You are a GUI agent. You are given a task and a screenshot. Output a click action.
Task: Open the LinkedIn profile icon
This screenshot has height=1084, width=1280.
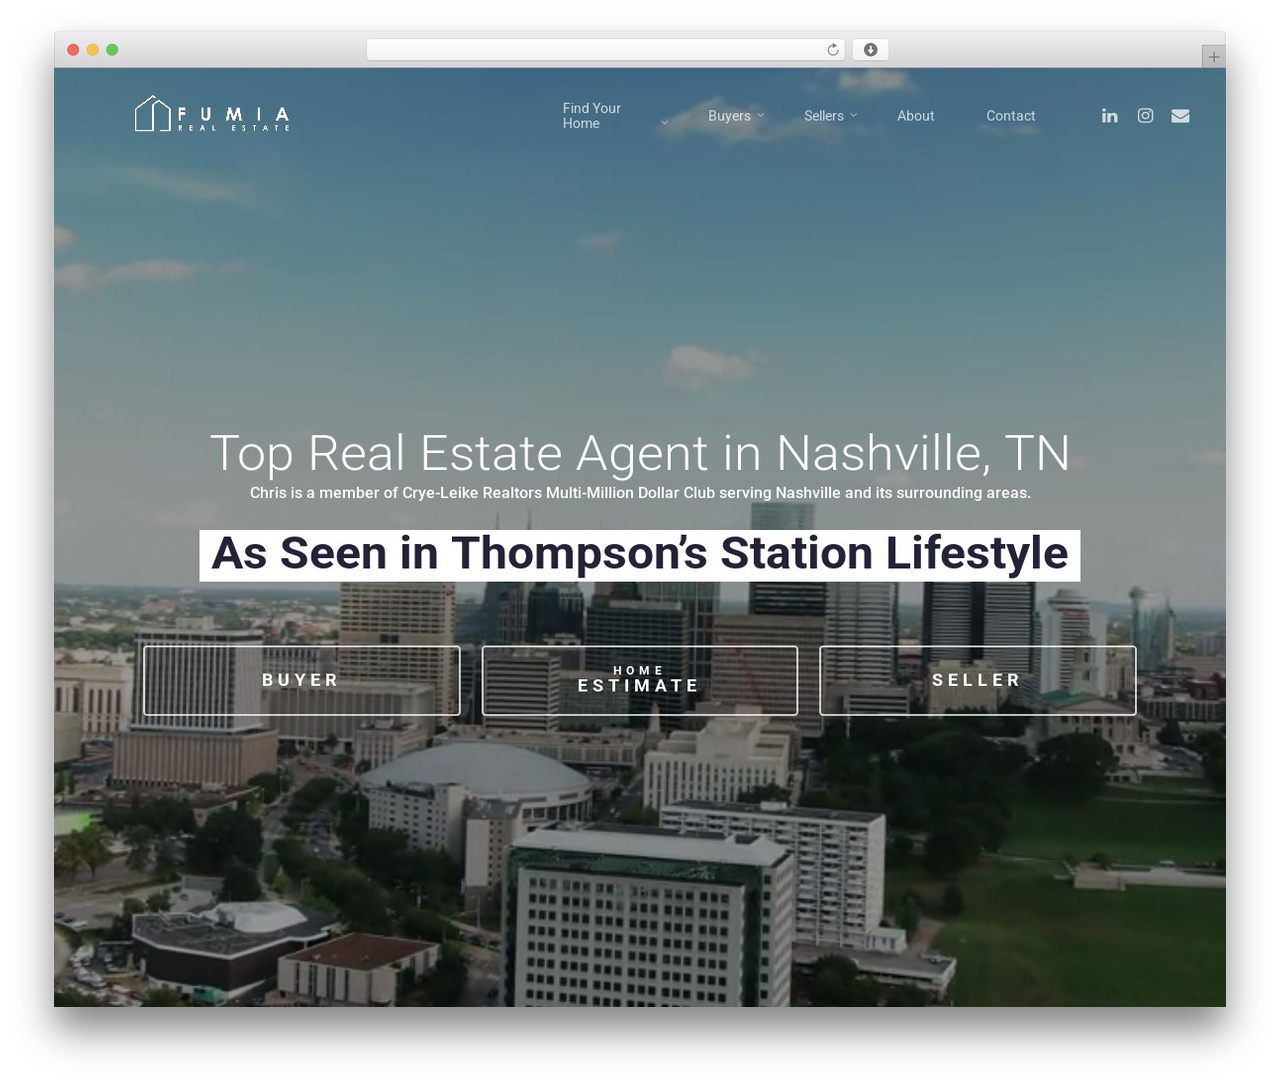(x=1110, y=116)
